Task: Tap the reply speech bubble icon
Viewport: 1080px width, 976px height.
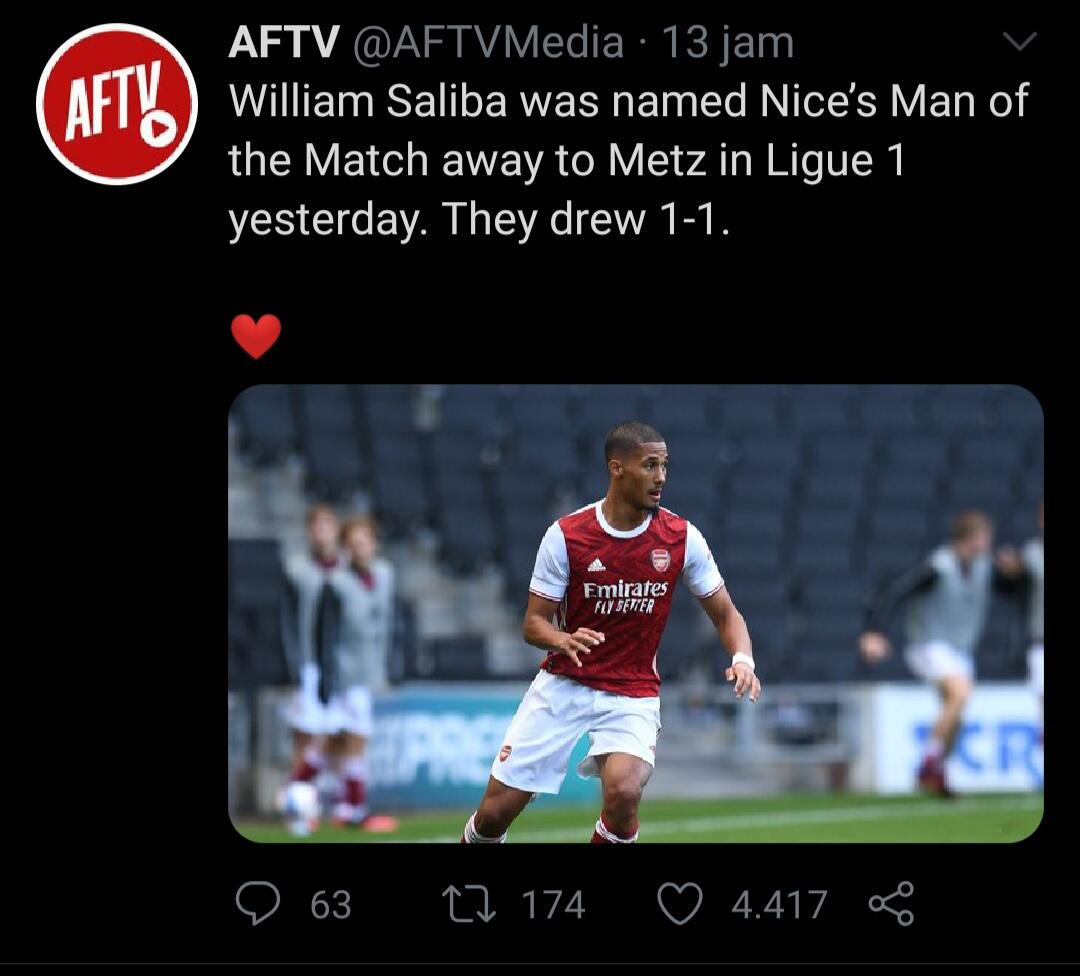Action: (257, 903)
